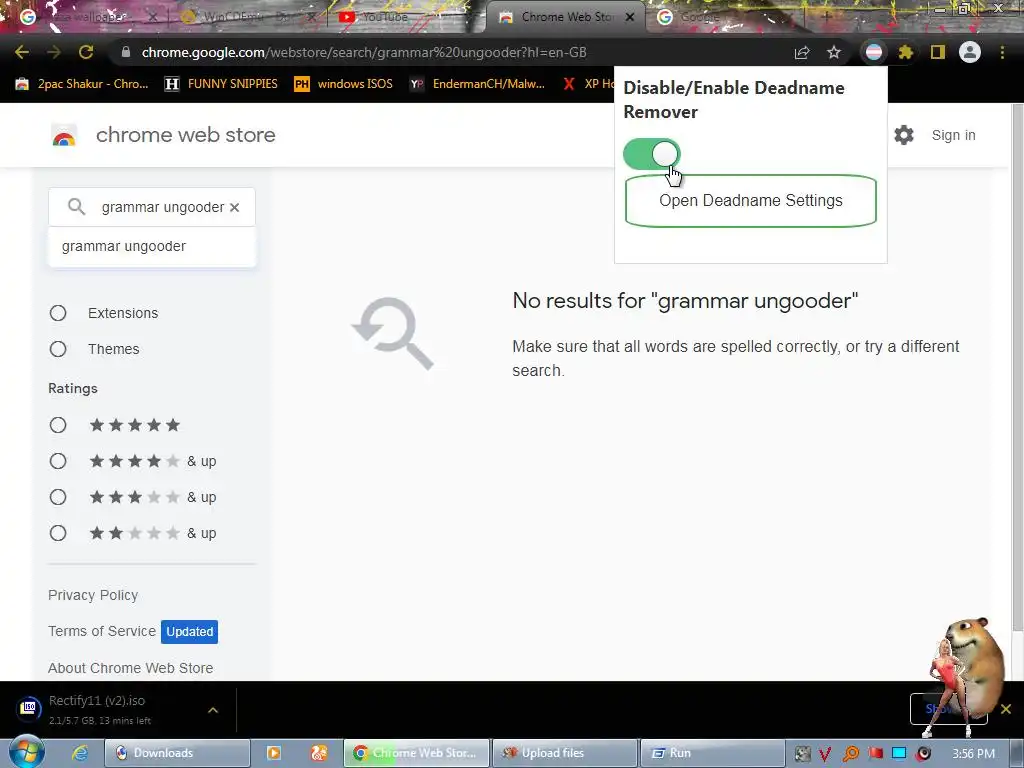The height and width of the screenshot is (768, 1024).
Task: Click the address bar URL
Action: (364, 52)
